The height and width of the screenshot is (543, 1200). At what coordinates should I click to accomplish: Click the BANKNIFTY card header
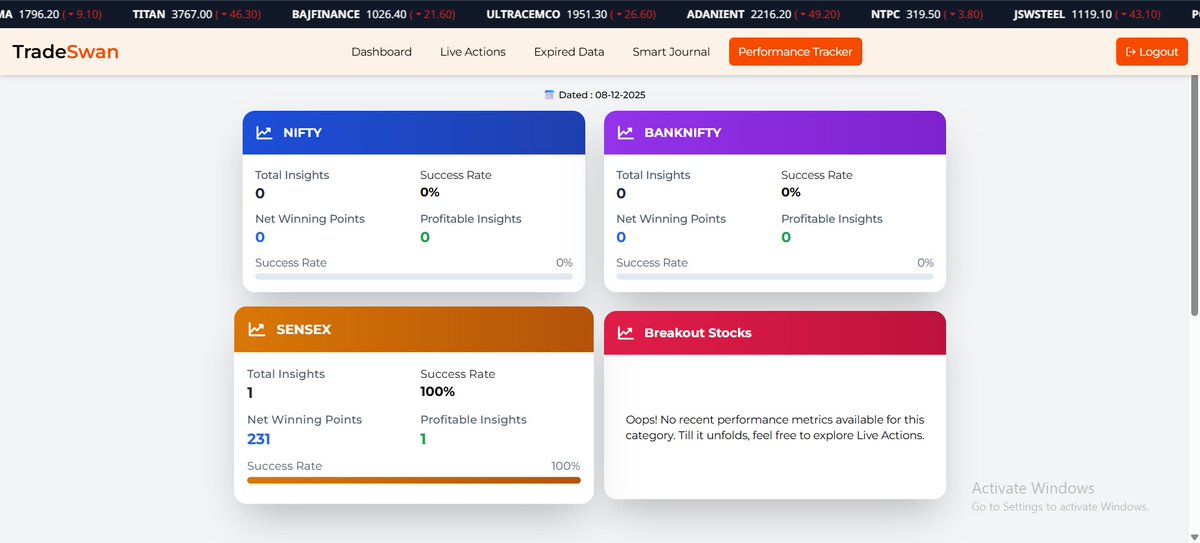[775, 132]
